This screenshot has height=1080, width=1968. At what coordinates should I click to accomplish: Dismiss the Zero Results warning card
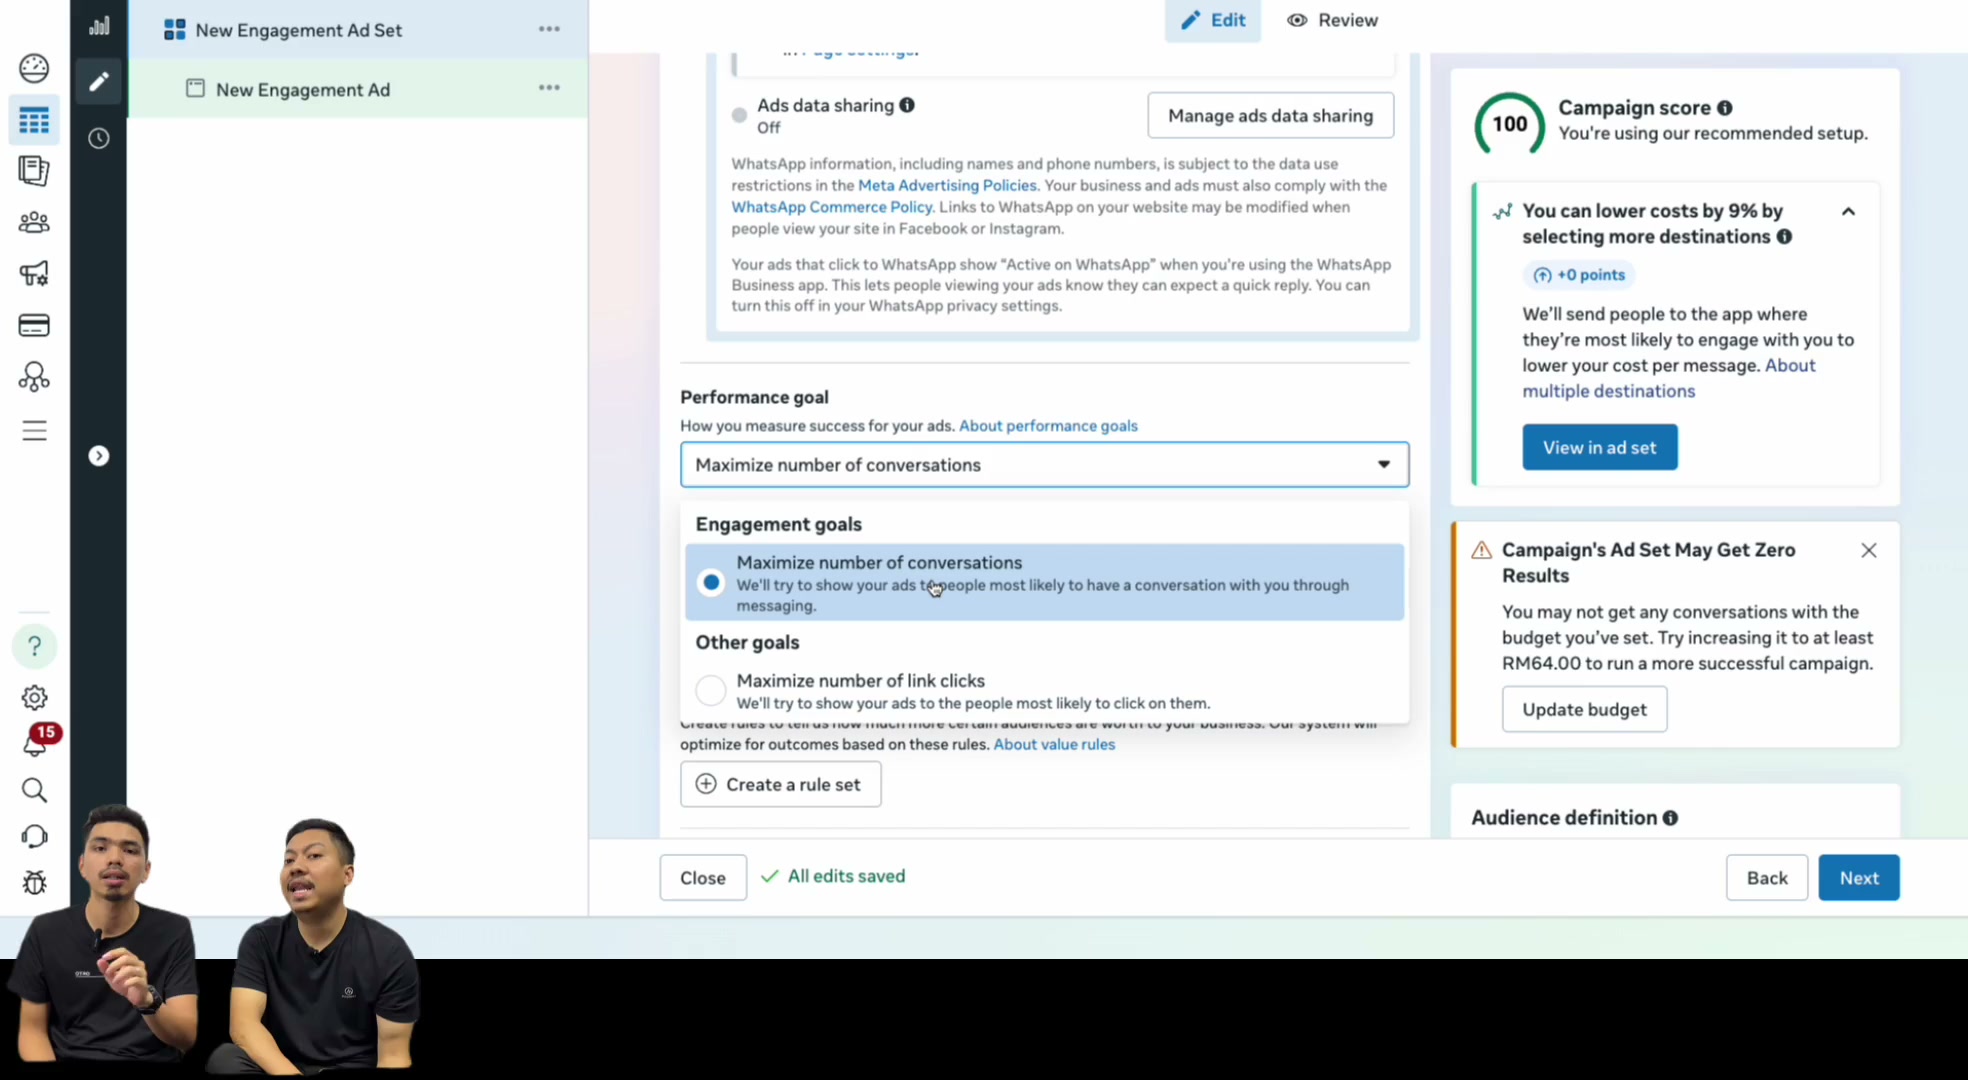coord(1868,550)
